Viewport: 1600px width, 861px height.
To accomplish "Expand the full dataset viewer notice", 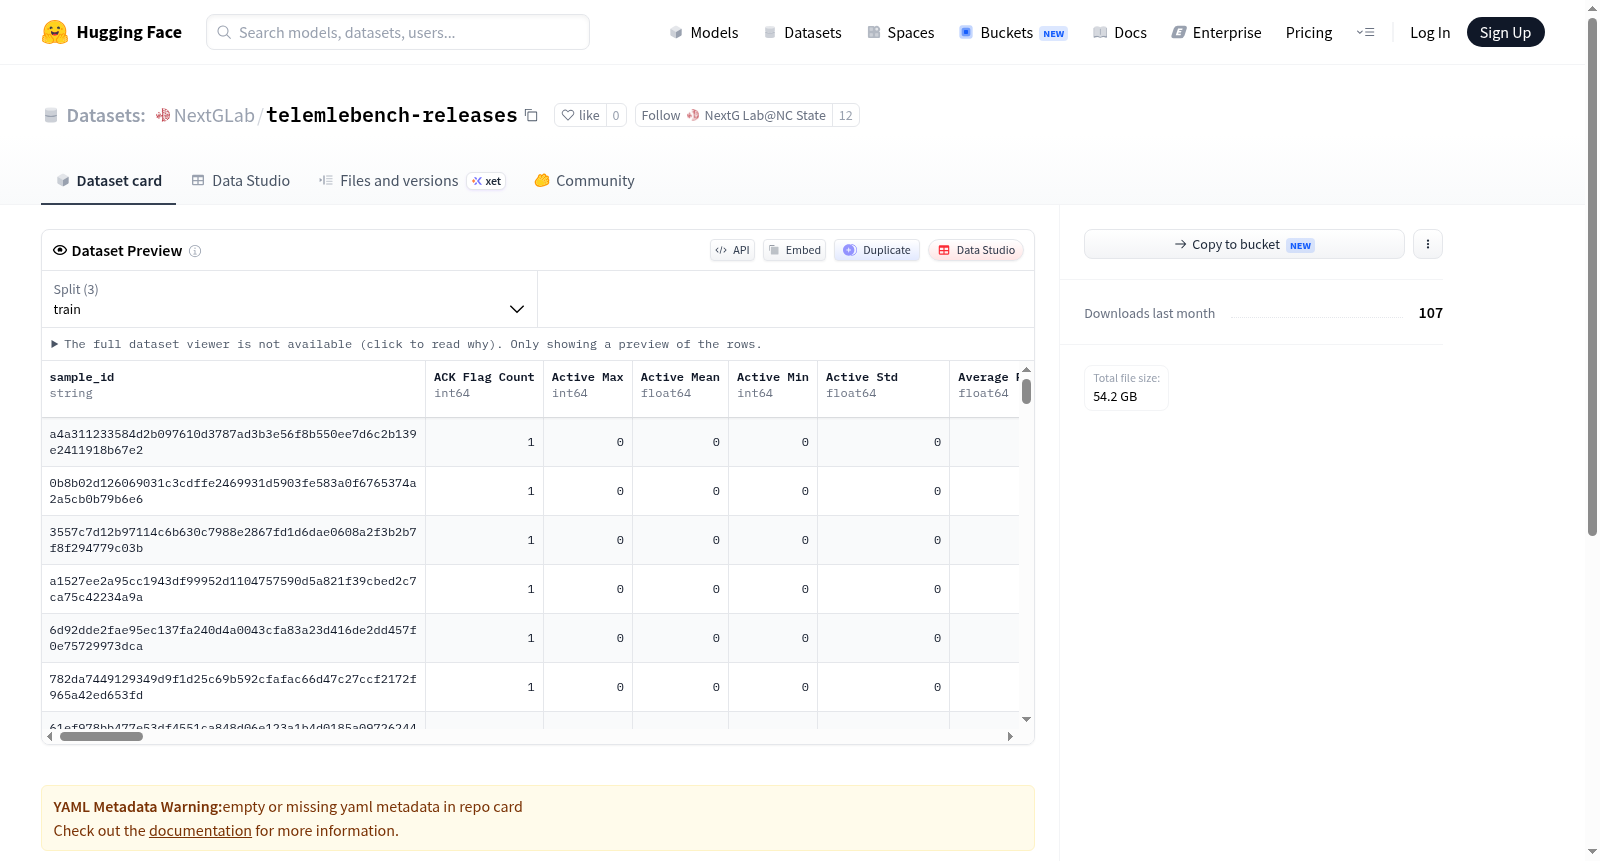I will [406, 344].
